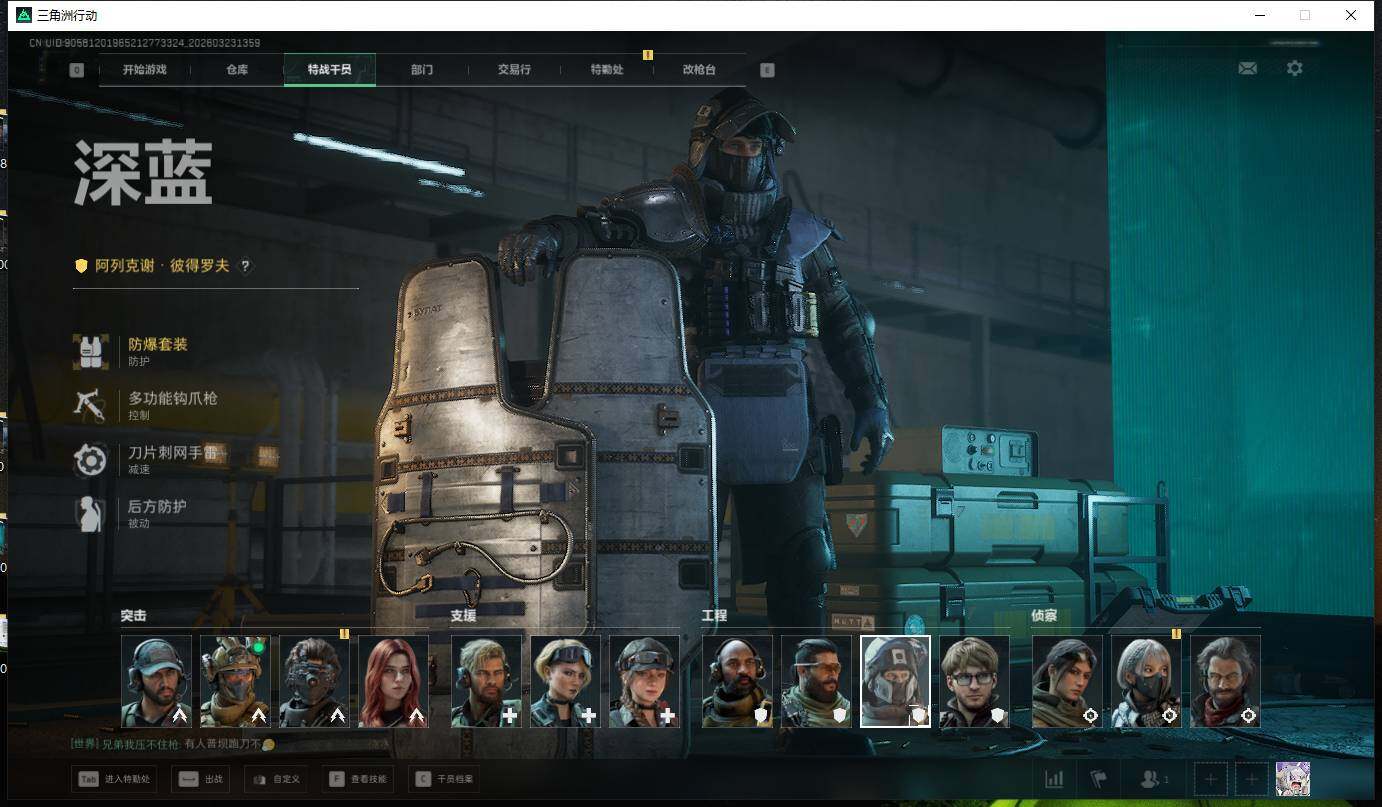Switch to the 改枪台 tab
Screen dimensions: 1382x807
pos(699,70)
